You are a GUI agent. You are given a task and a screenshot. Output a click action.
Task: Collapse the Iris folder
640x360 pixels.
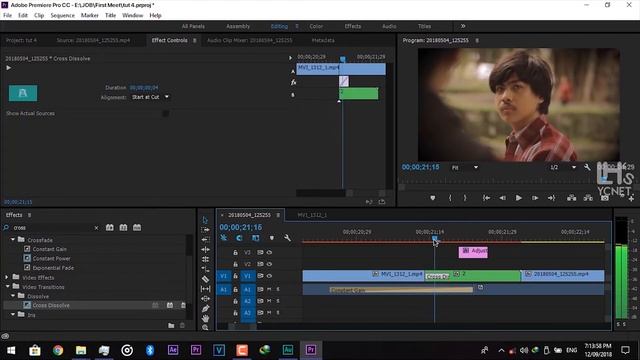pos(13,315)
